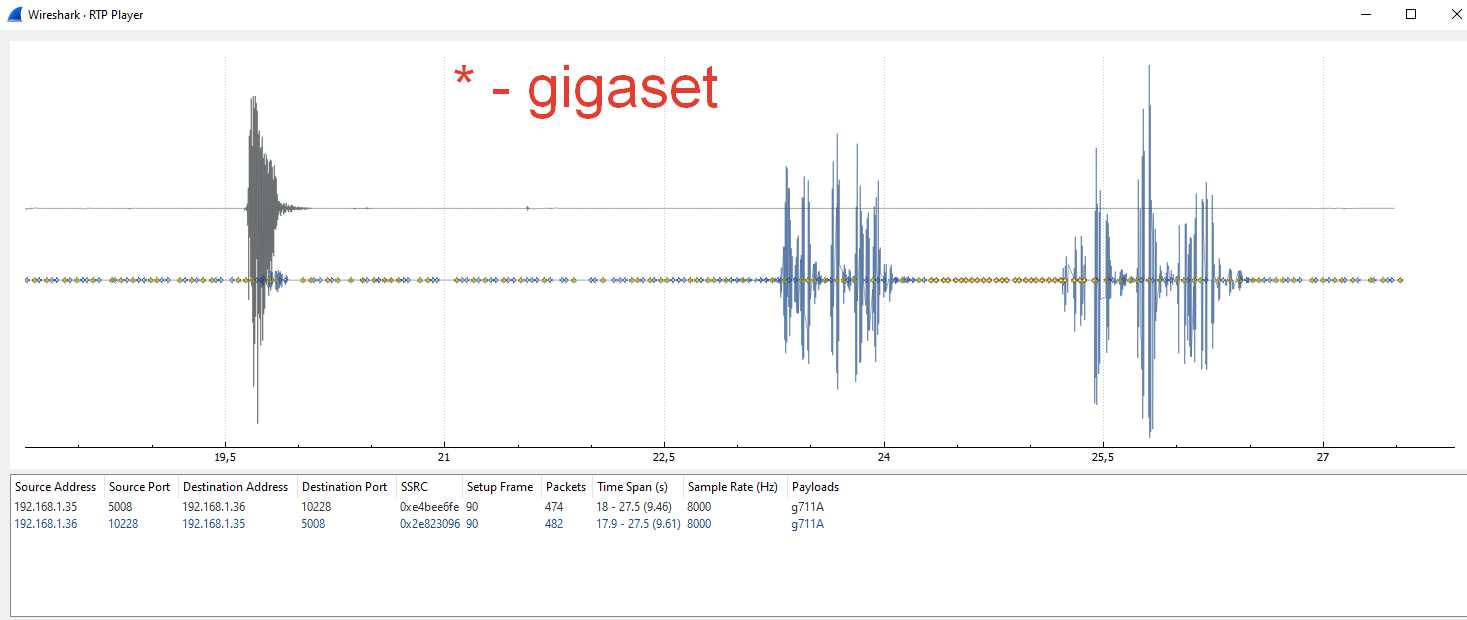Click the Destination Address column header
The height and width of the screenshot is (620, 1467).
(x=235, y=487)
